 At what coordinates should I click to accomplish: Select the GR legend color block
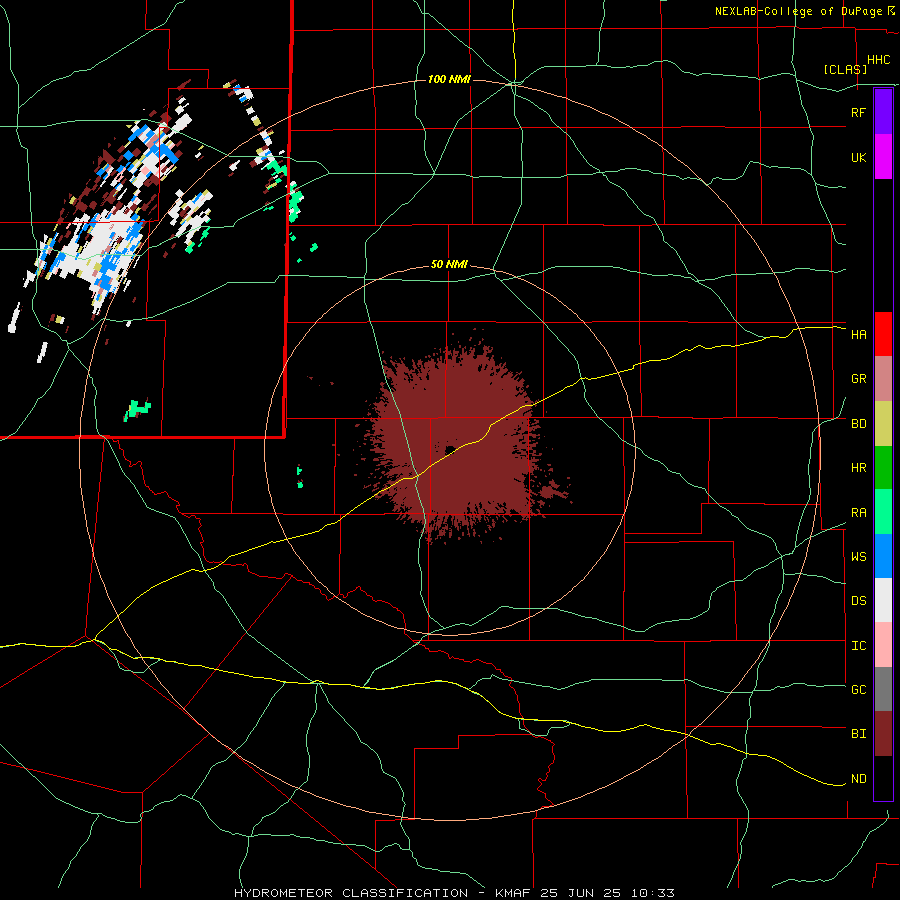[x=883, y=379]
